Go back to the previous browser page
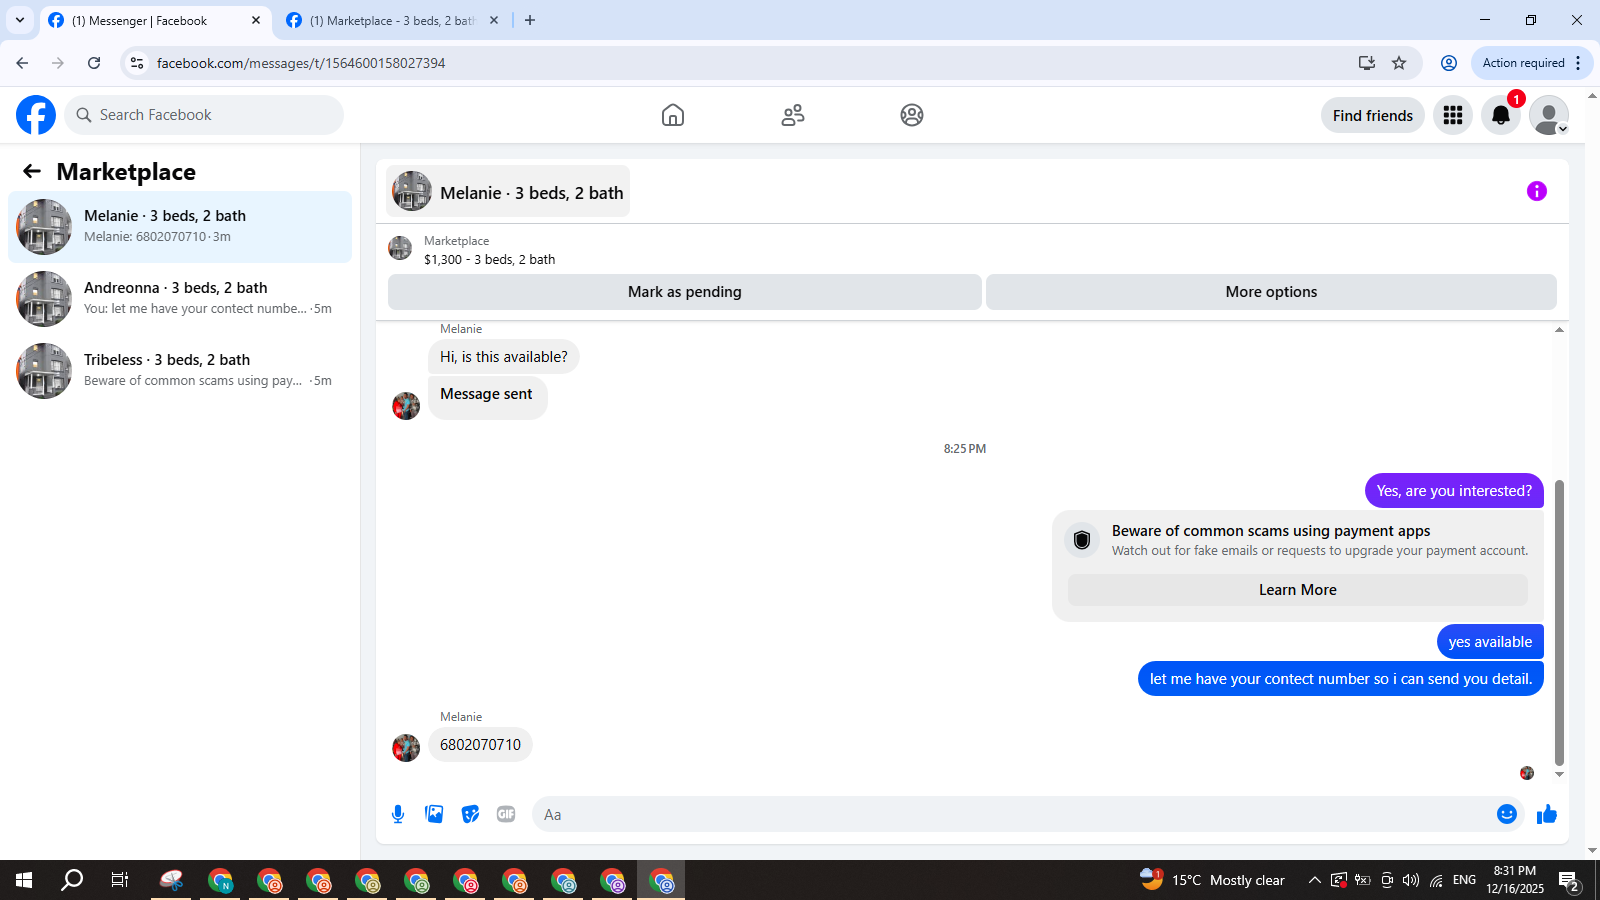This screenshot has height=900, width=1600. (x=22, y=63)
